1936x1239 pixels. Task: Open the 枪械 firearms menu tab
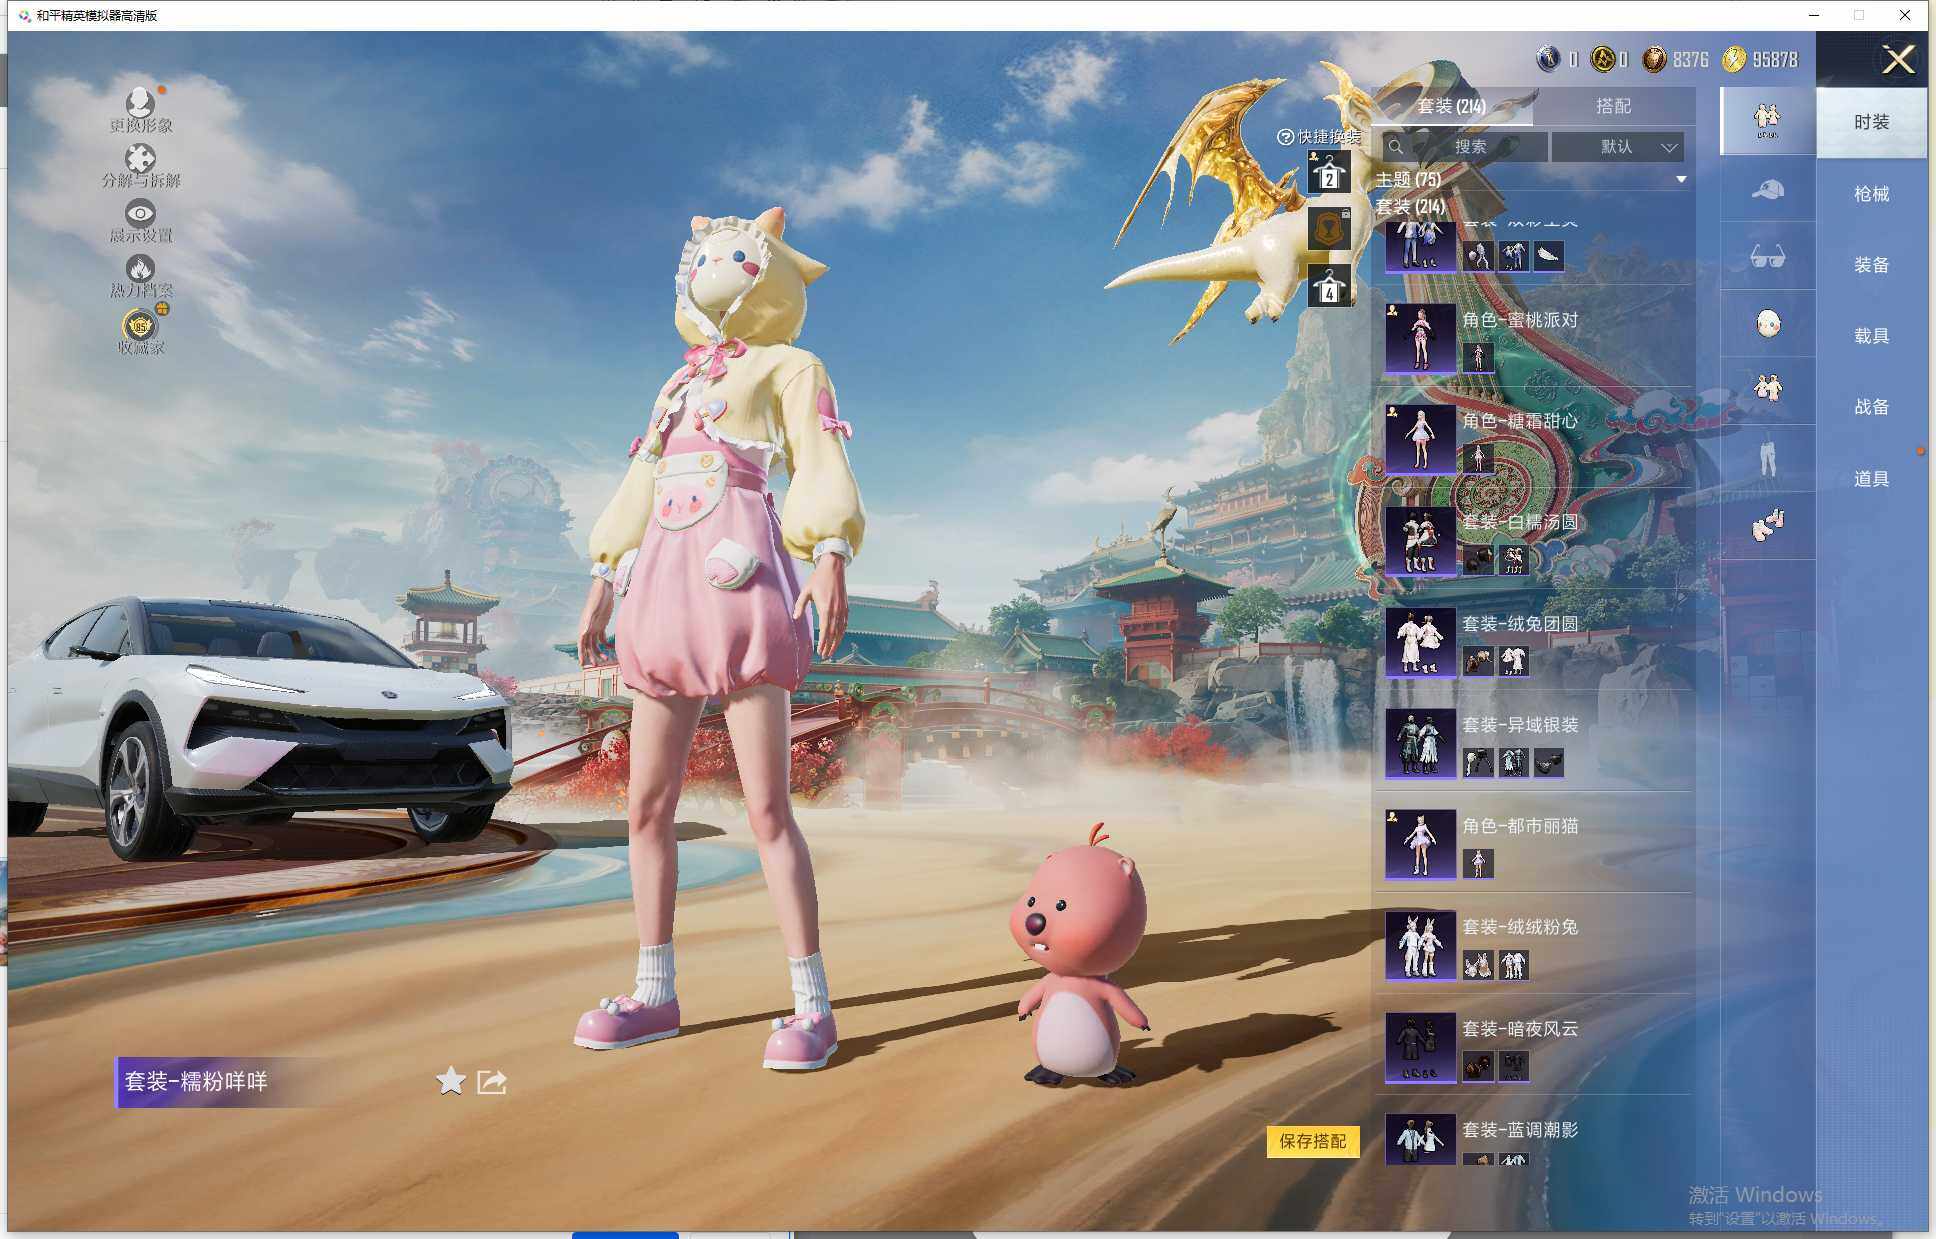tap(1871, 194)
